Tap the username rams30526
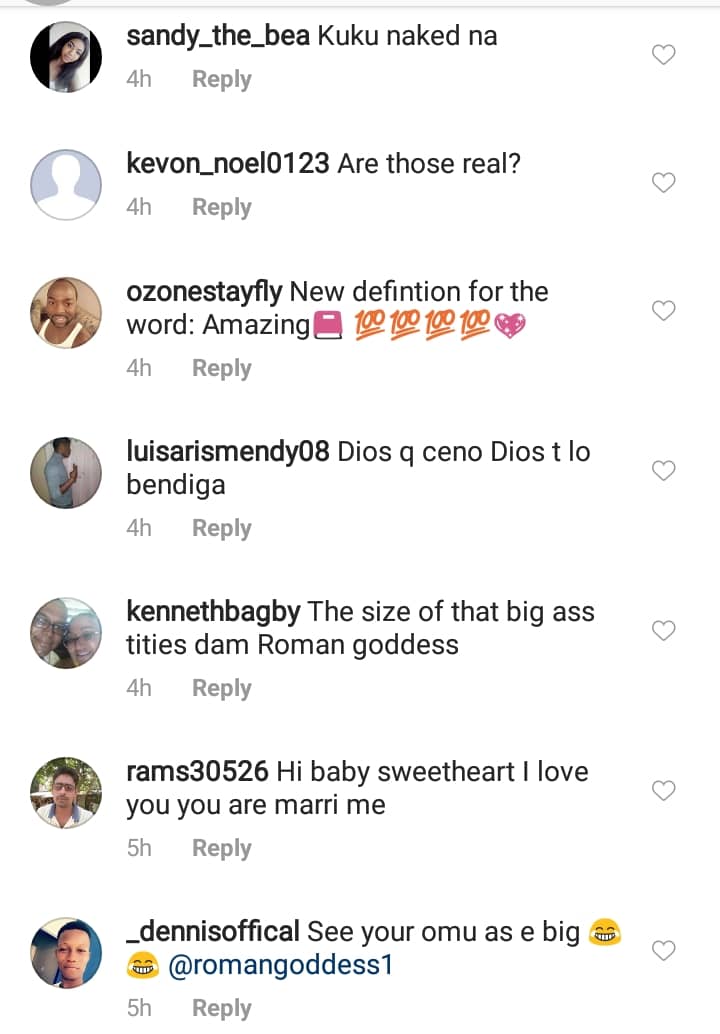The width and height of the screenshot is (720, 1034). pyautogui.click(x=197, y=772)
